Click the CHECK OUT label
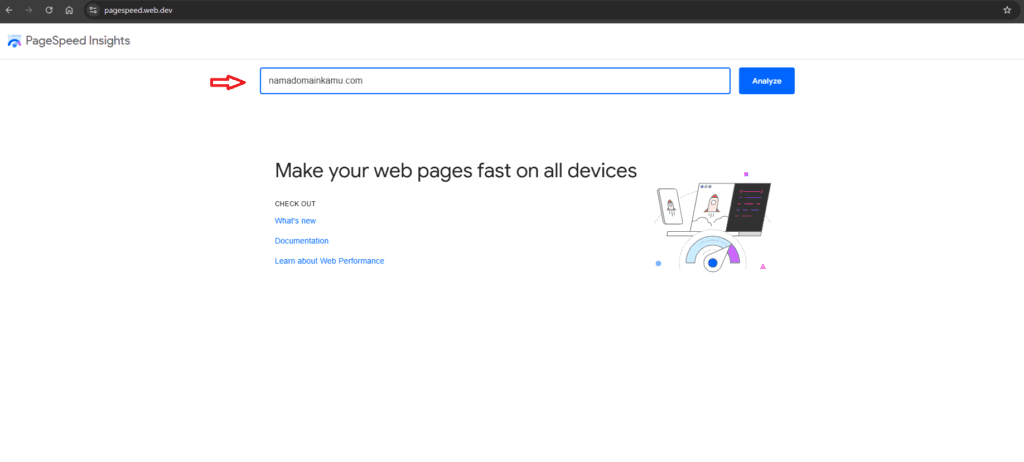 (x=295, y=203)
